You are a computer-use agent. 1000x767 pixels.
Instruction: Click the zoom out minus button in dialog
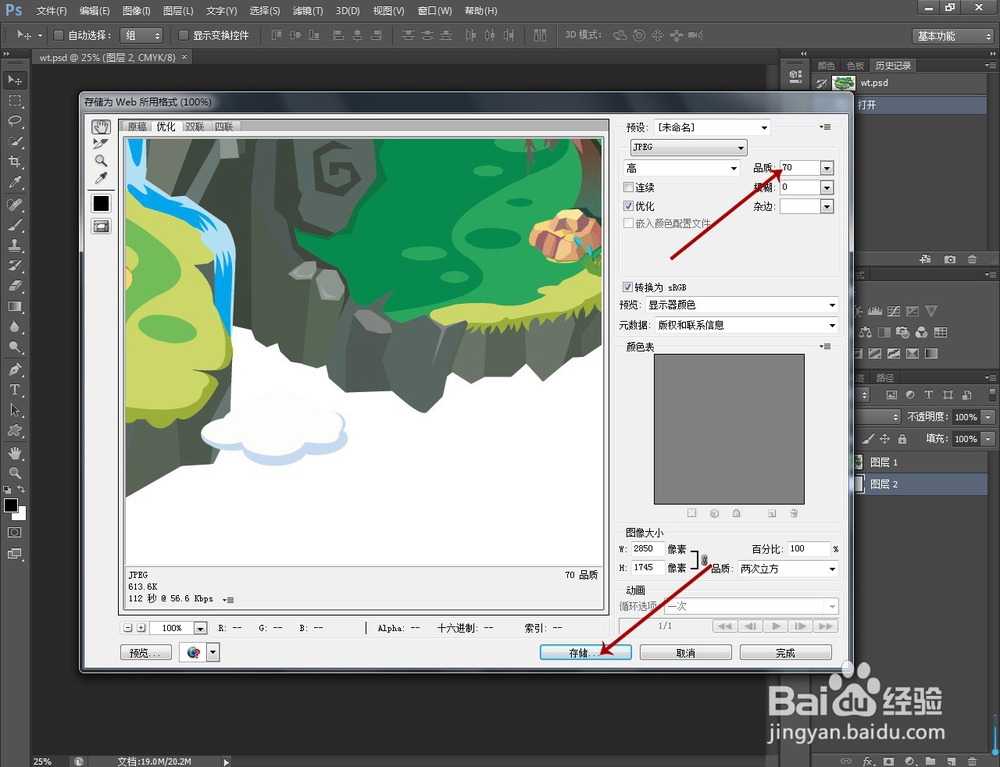tap(128, 628)
